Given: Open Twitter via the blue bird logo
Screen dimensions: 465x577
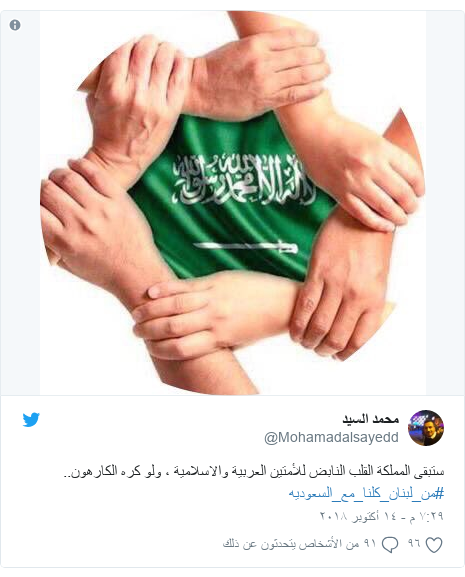Looking at the screenshot, I should [x=31, y=420].
